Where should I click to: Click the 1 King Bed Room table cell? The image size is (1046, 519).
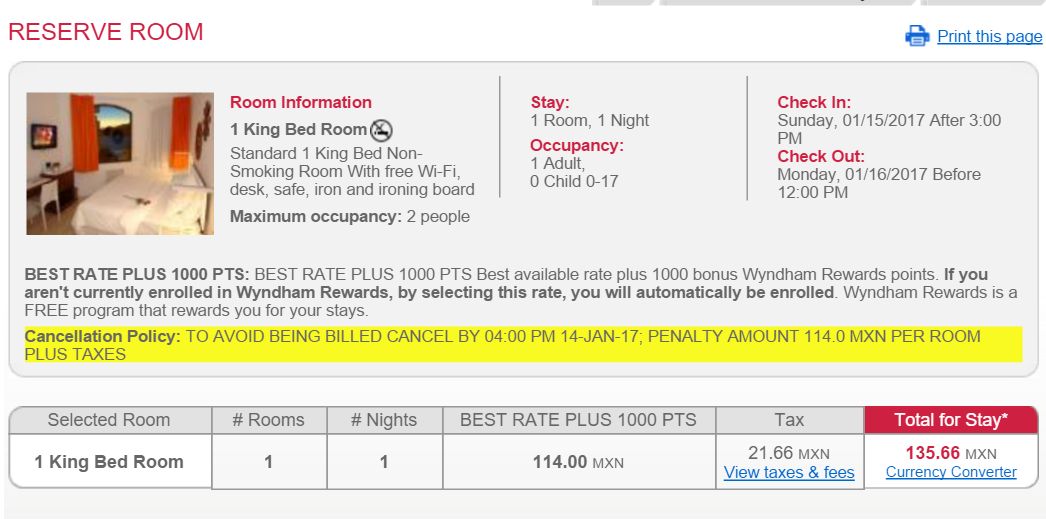(109, 462)
